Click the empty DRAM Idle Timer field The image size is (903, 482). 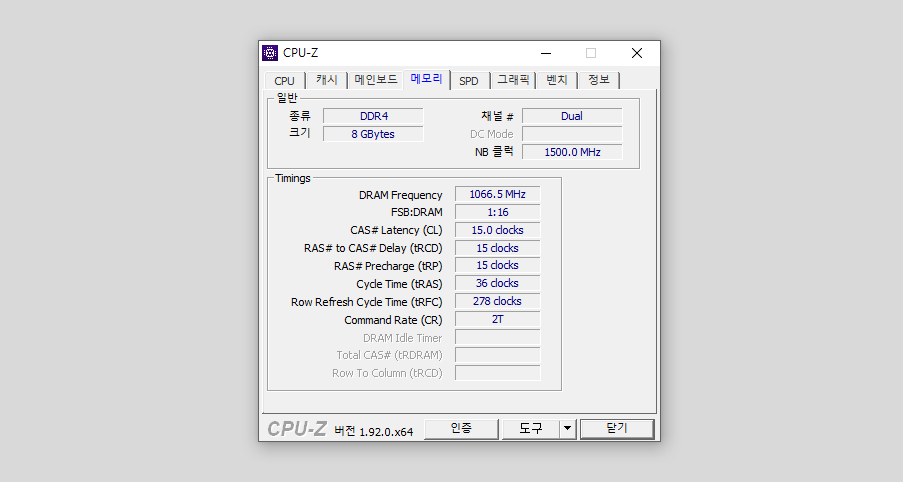point(498,337)
